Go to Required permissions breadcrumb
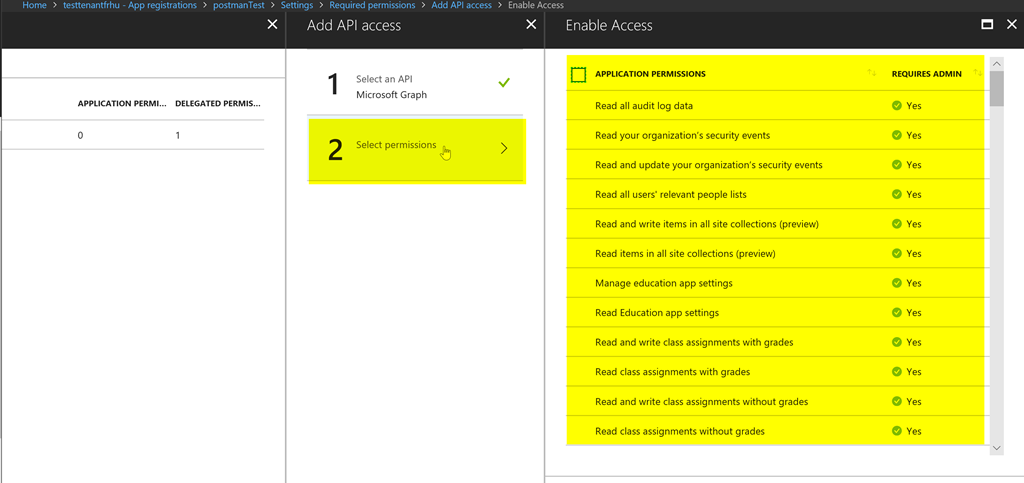The width and height of the screenshot is (1024, 483). pyautogui.click(x=372, y=5)
